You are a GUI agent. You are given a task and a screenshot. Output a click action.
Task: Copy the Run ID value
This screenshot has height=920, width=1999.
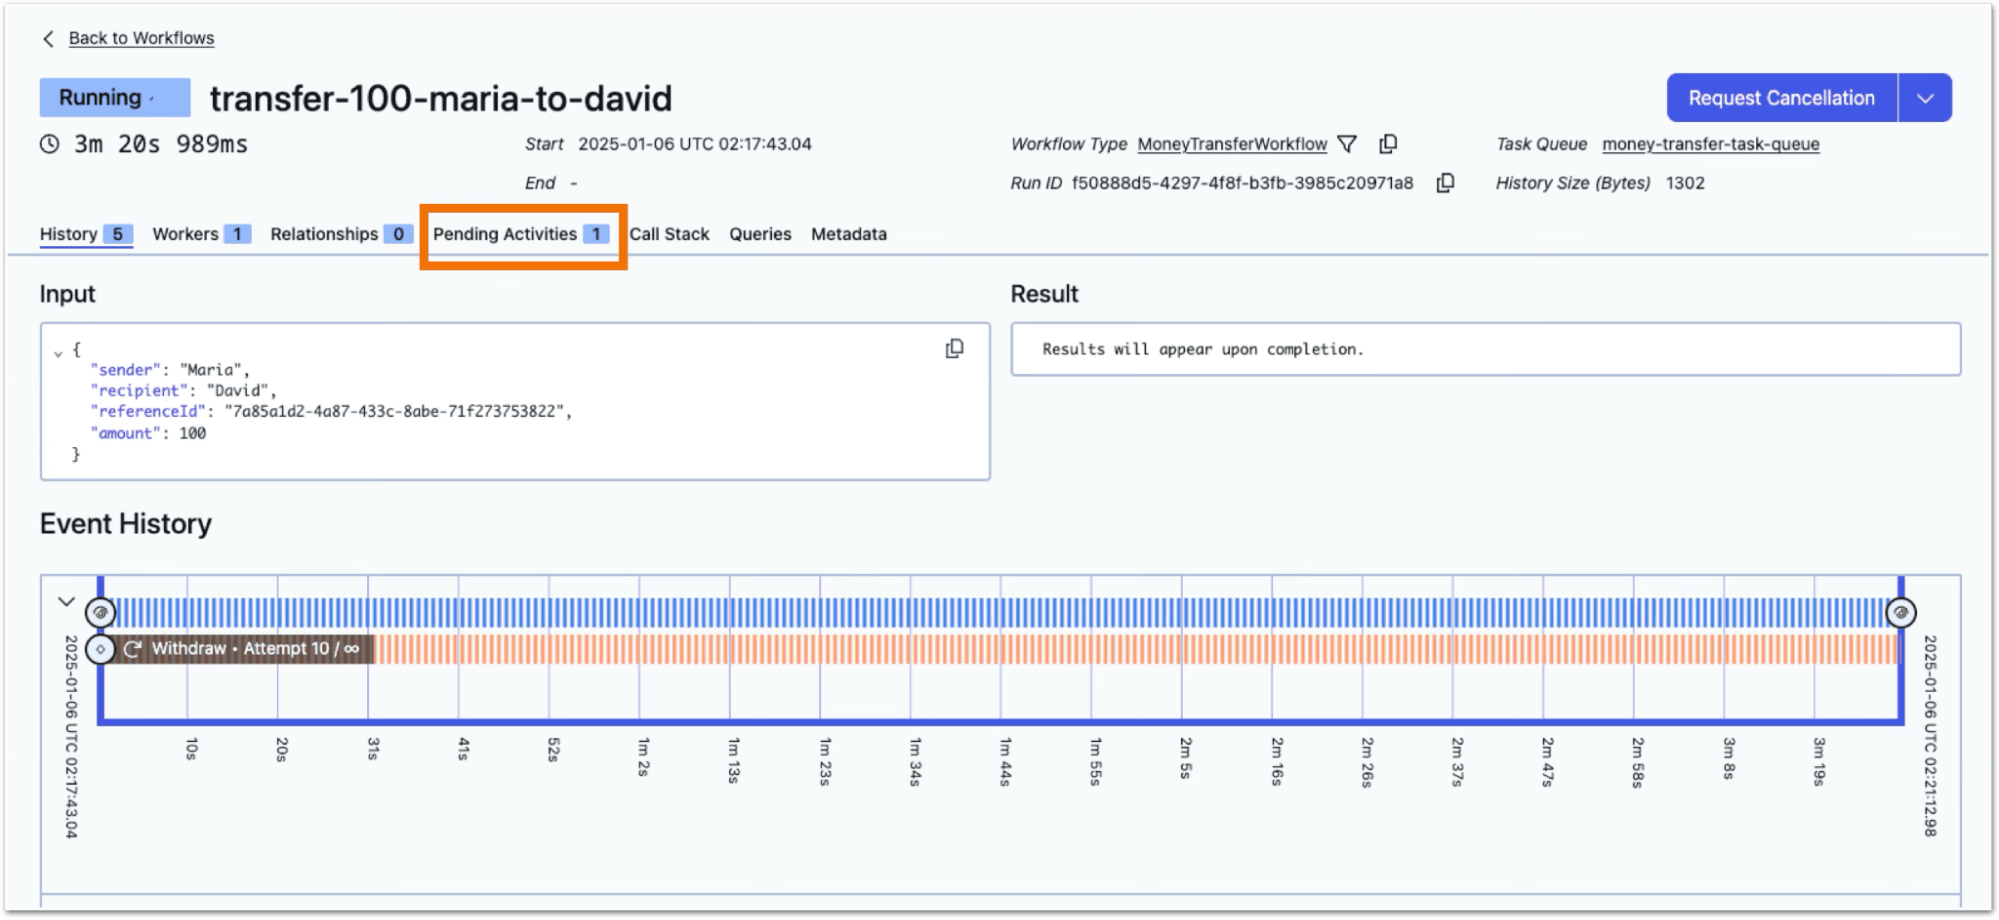(1445, 183)
